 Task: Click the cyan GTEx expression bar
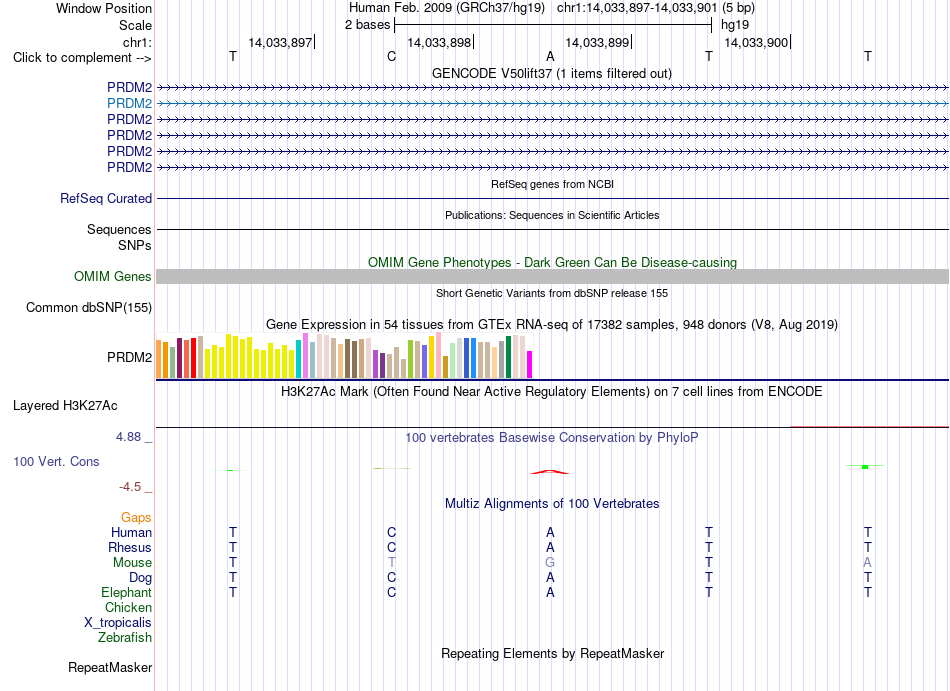tap(298, 359)
